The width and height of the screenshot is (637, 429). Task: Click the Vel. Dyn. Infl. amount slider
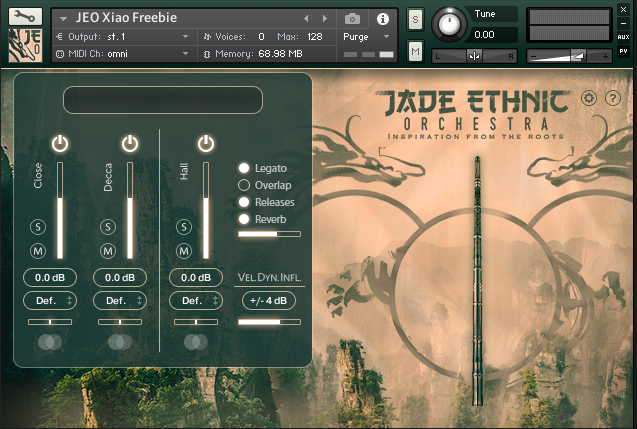click(x=269, y=322)
